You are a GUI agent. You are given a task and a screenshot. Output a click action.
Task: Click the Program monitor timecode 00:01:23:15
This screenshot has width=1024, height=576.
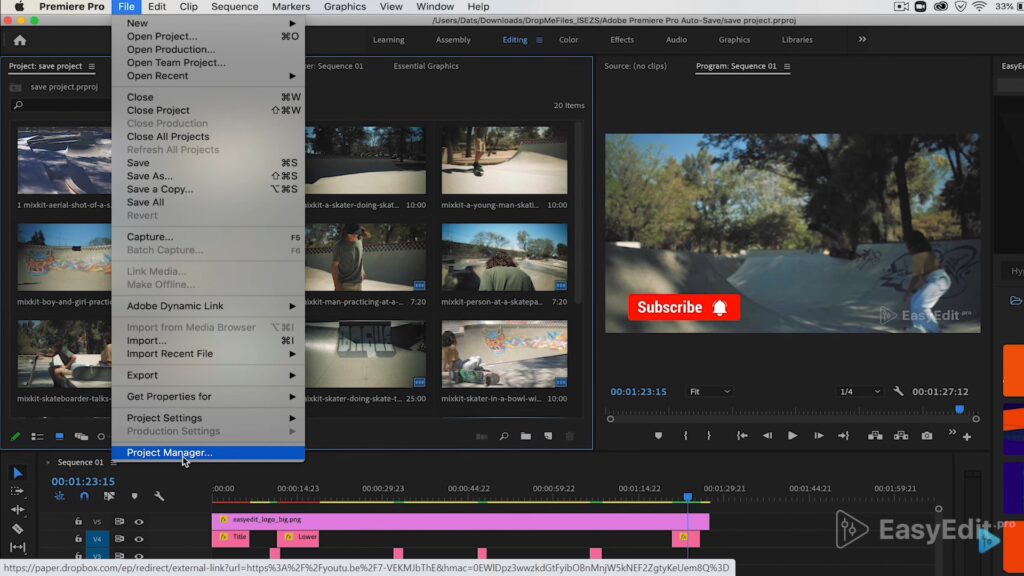point(638,392)
